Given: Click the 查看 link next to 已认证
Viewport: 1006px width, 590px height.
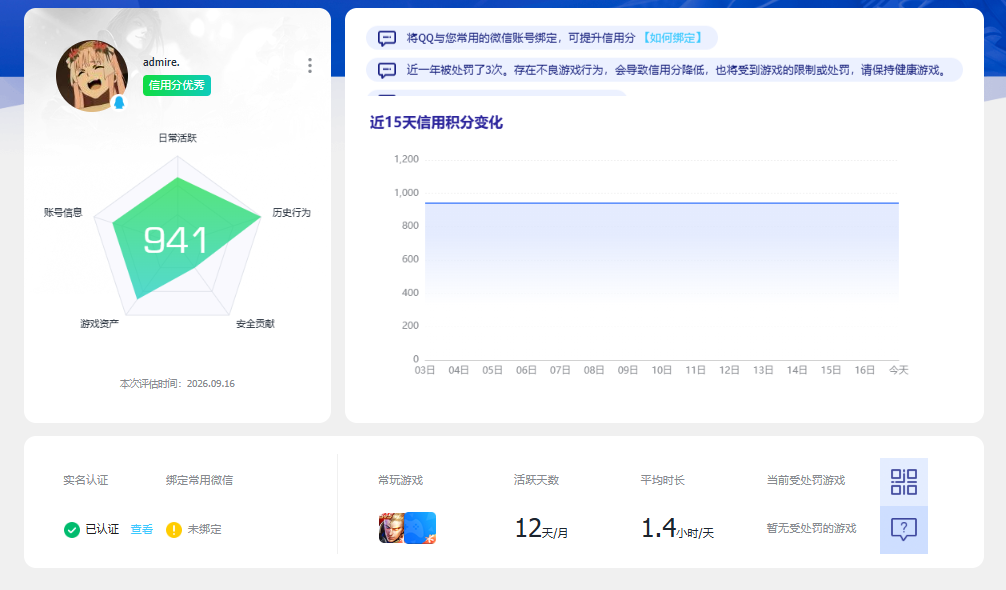Looking at the screenshot, I should [142, 529].
